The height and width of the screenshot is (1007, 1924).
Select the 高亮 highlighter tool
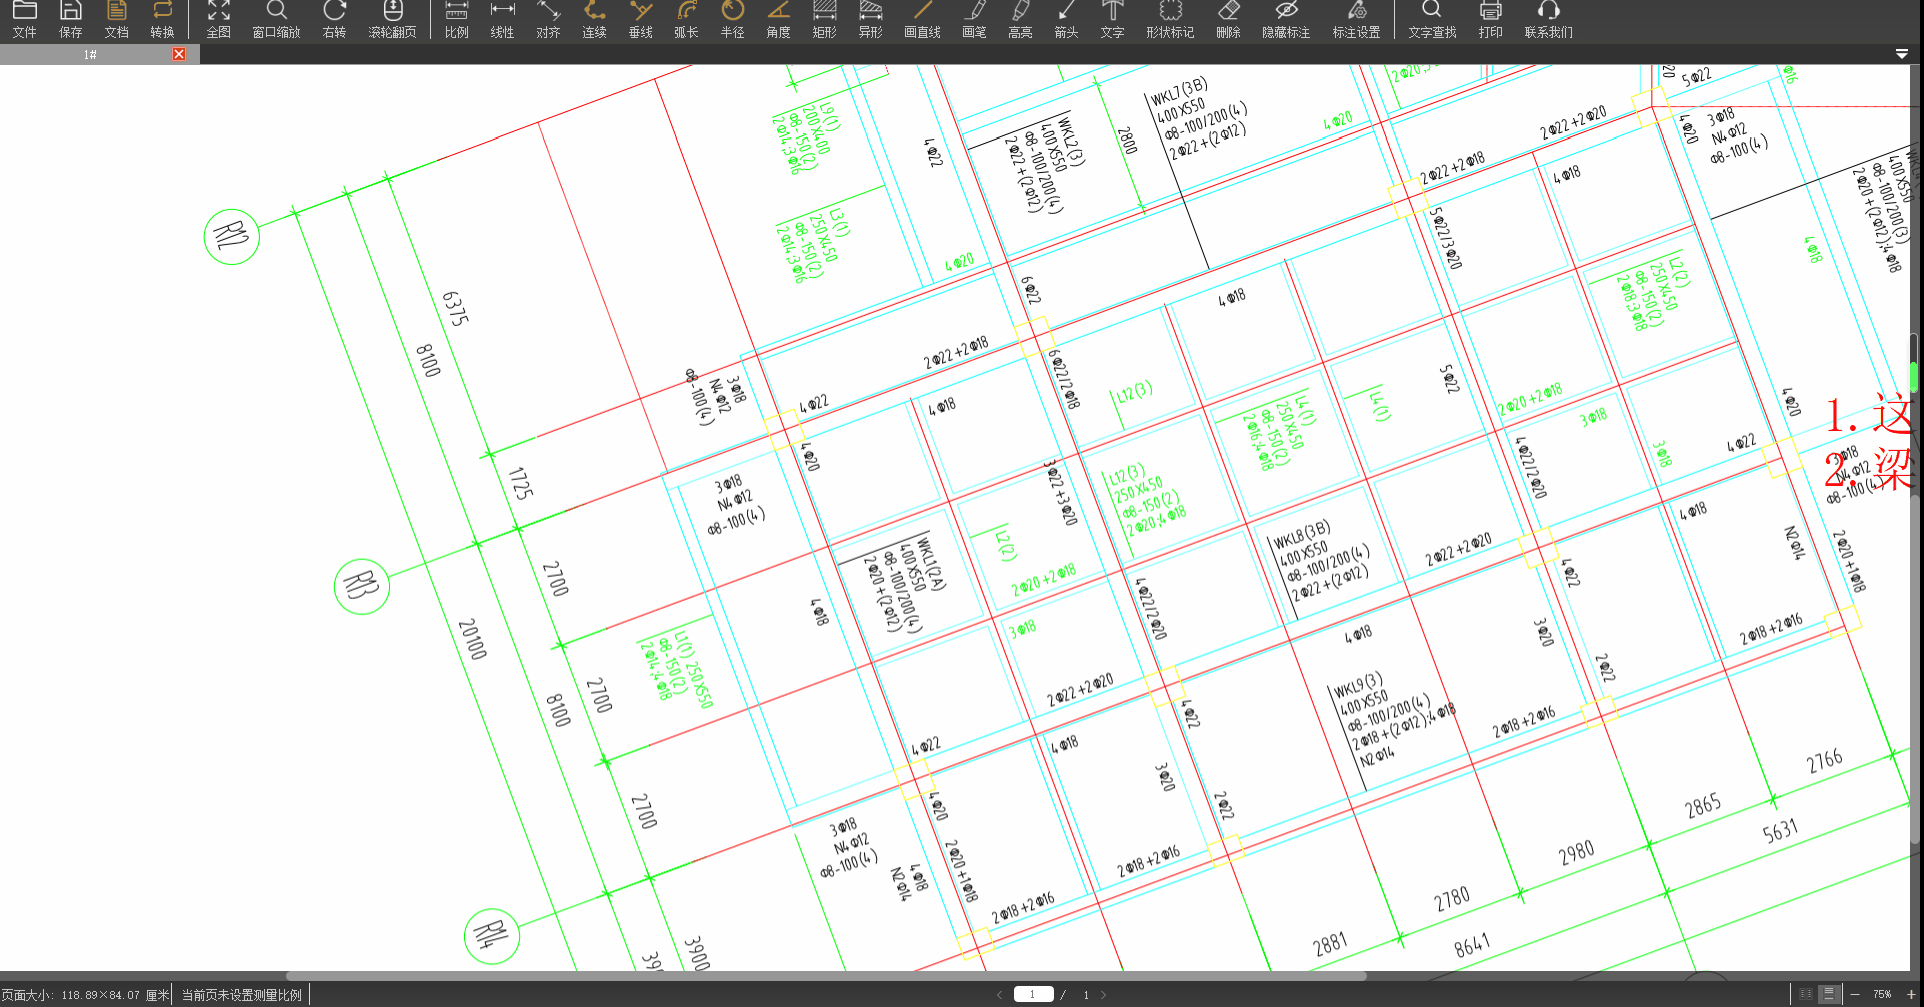[1020, 20]
